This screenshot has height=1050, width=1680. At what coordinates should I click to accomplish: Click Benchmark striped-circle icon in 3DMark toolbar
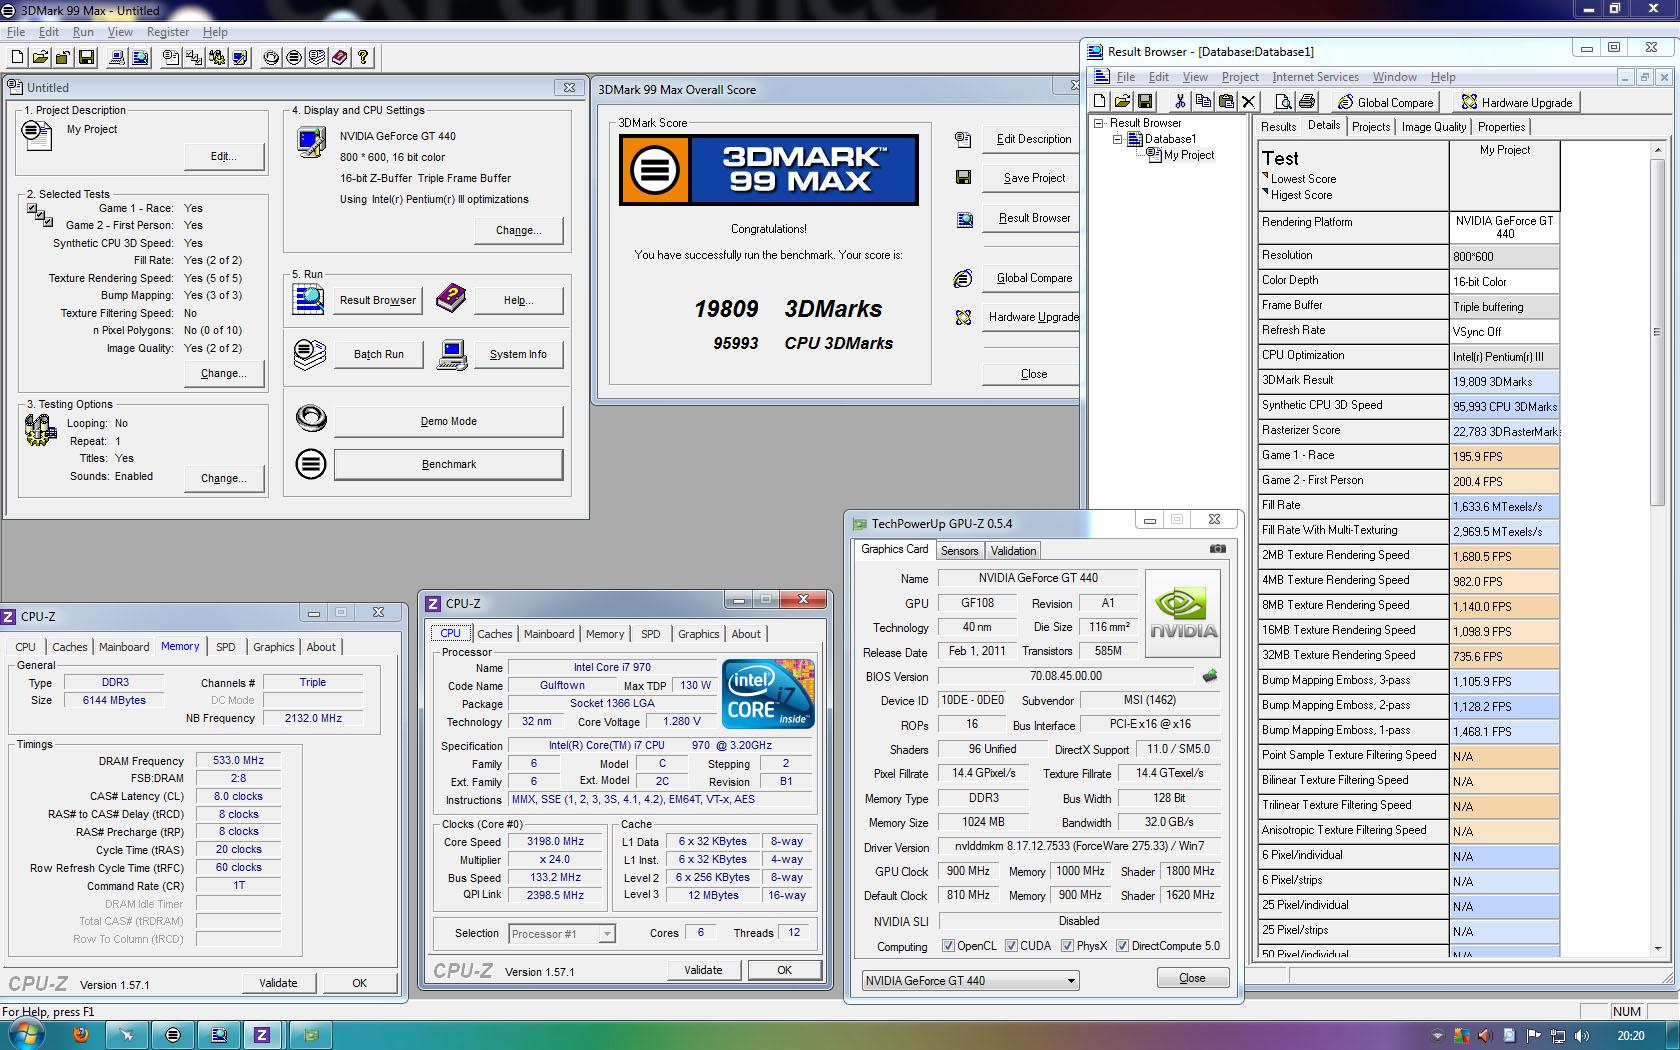[x=294, y=58]
